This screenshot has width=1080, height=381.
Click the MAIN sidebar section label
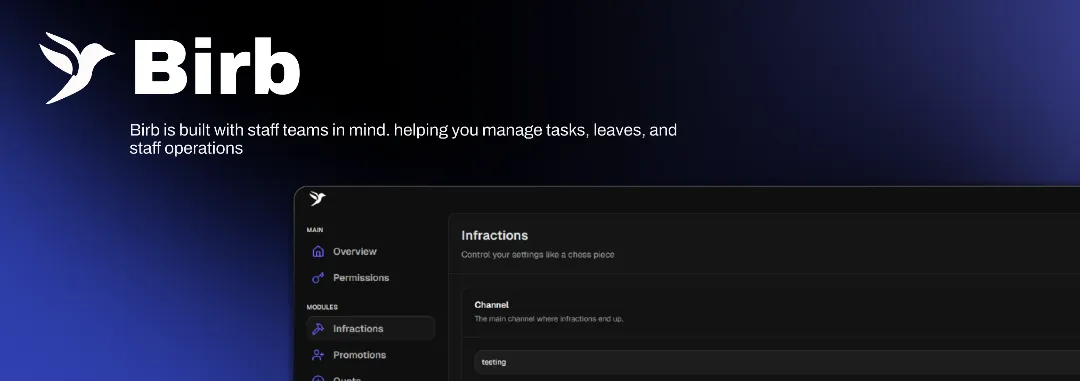(x=315, y=230)
